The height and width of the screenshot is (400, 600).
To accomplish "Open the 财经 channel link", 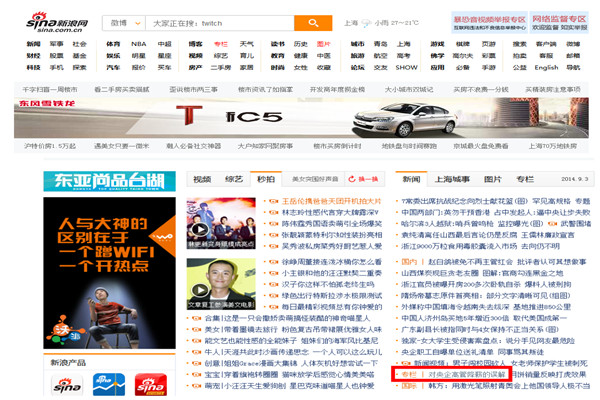I will point(33,56).
